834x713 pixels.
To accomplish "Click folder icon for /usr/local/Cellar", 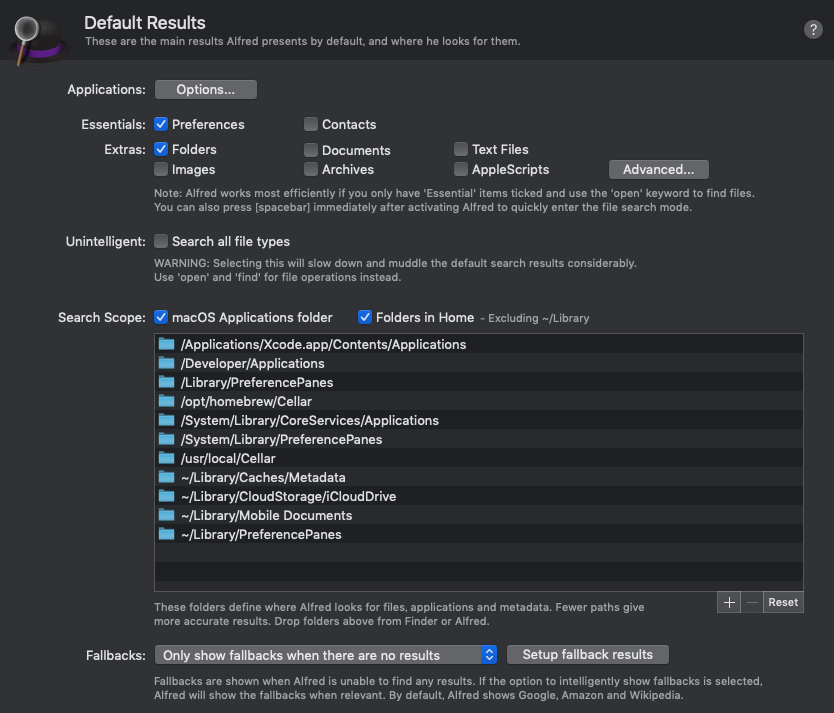I will [166, 458].
